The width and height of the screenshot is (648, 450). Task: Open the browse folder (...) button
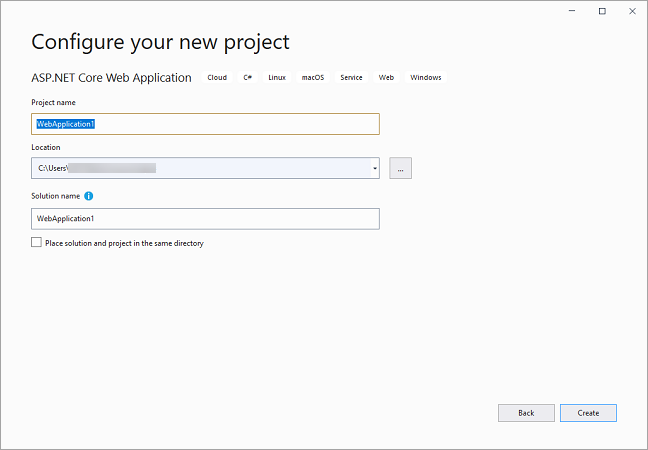pos(400,168)
